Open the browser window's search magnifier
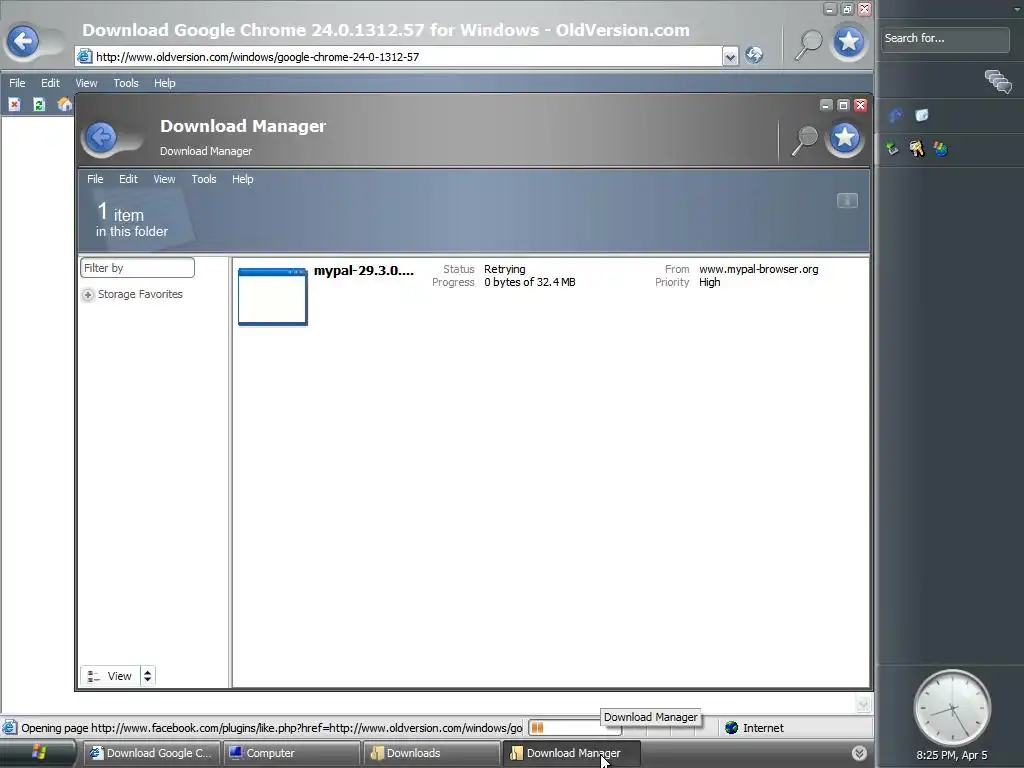The image size is (1024, 768). pyautogui.click(x=808, y=44)
